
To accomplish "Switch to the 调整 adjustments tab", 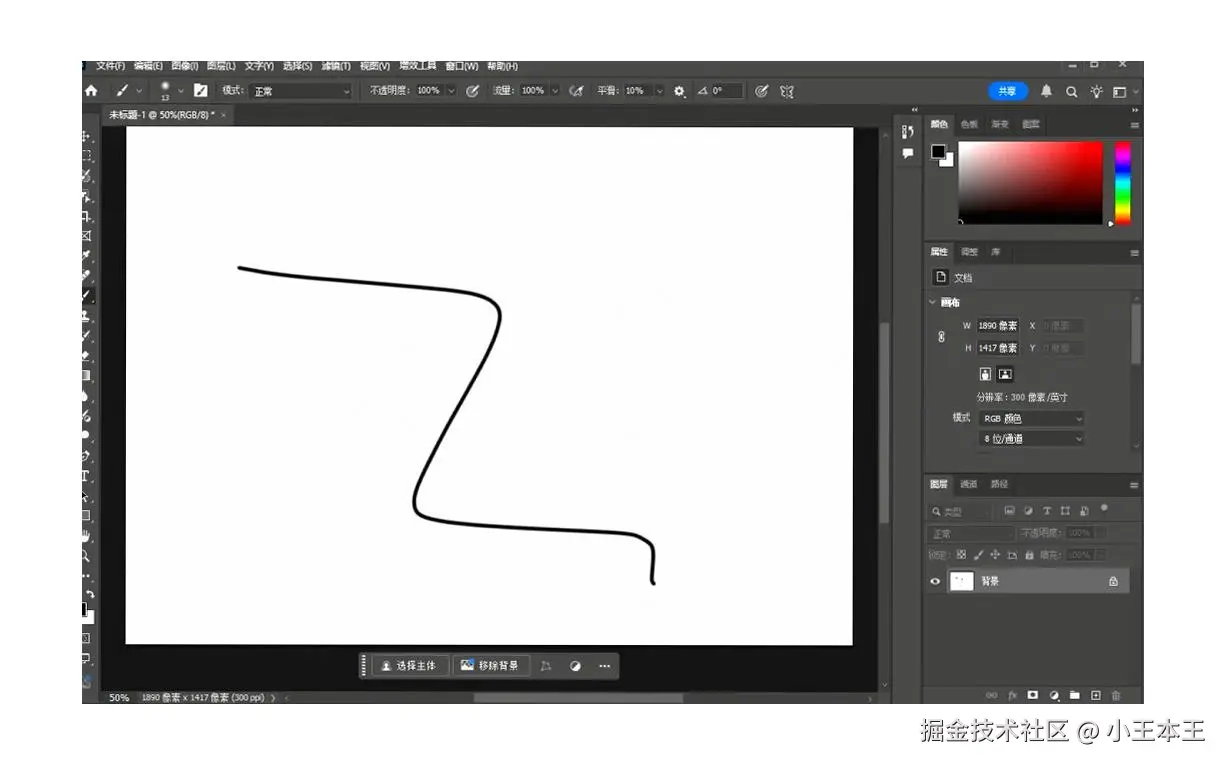I will 969,252.
